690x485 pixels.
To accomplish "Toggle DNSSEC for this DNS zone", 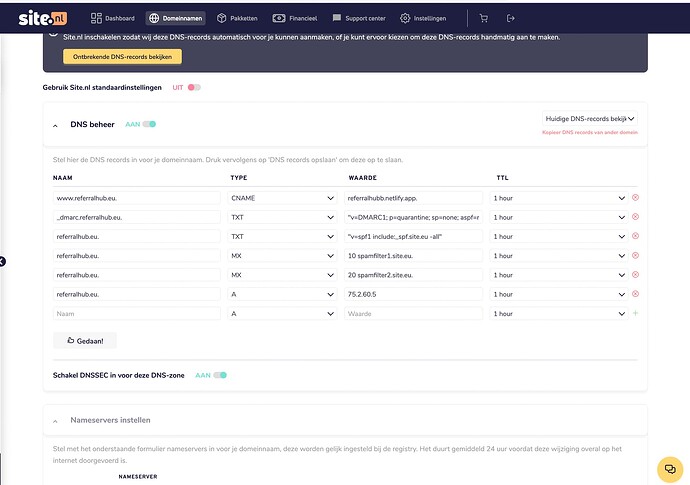I will click(x=220, y=375).
